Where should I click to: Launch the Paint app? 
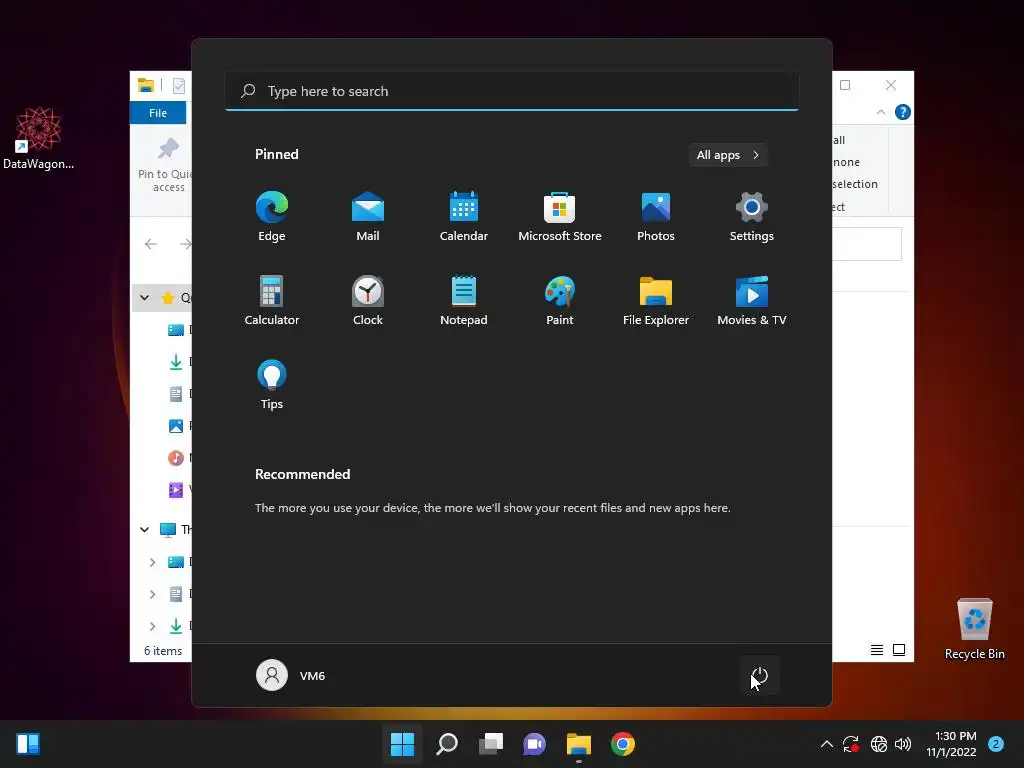(560, 300)
